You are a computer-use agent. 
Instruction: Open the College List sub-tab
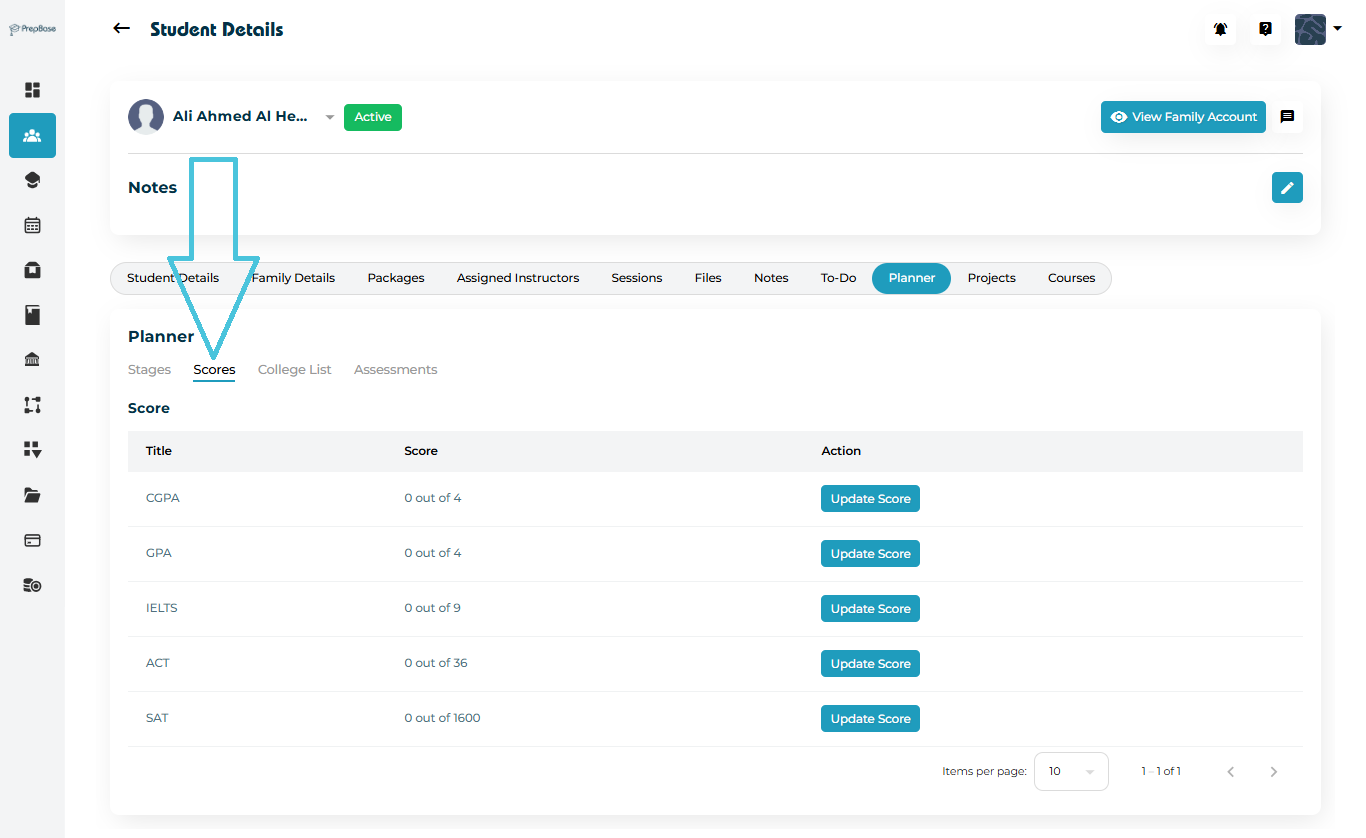tap(294, 370)
